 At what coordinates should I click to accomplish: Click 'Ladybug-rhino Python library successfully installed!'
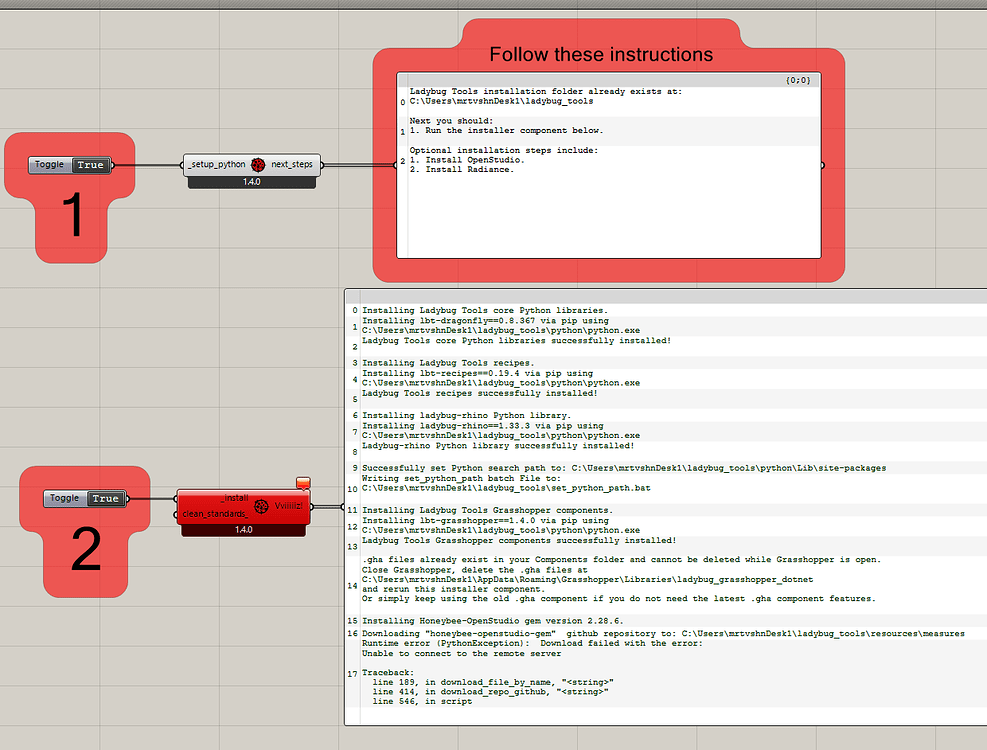tap(498, 446)
